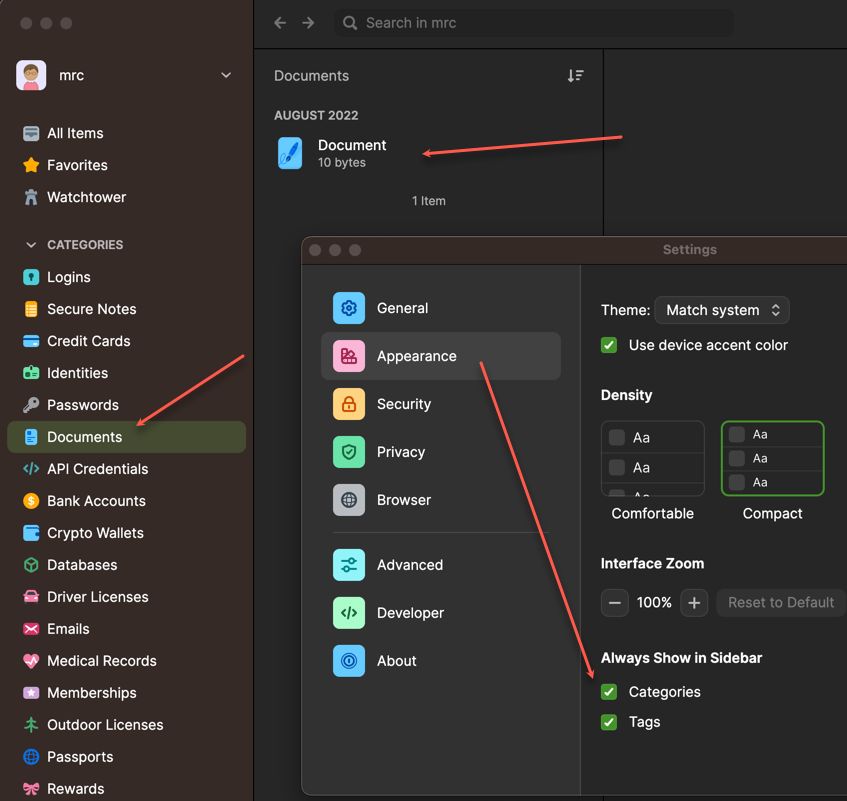Viewport: 847px width, 801px height.
Task: Collapse the Categories section chevron
Action: click(x=31, y=245)
